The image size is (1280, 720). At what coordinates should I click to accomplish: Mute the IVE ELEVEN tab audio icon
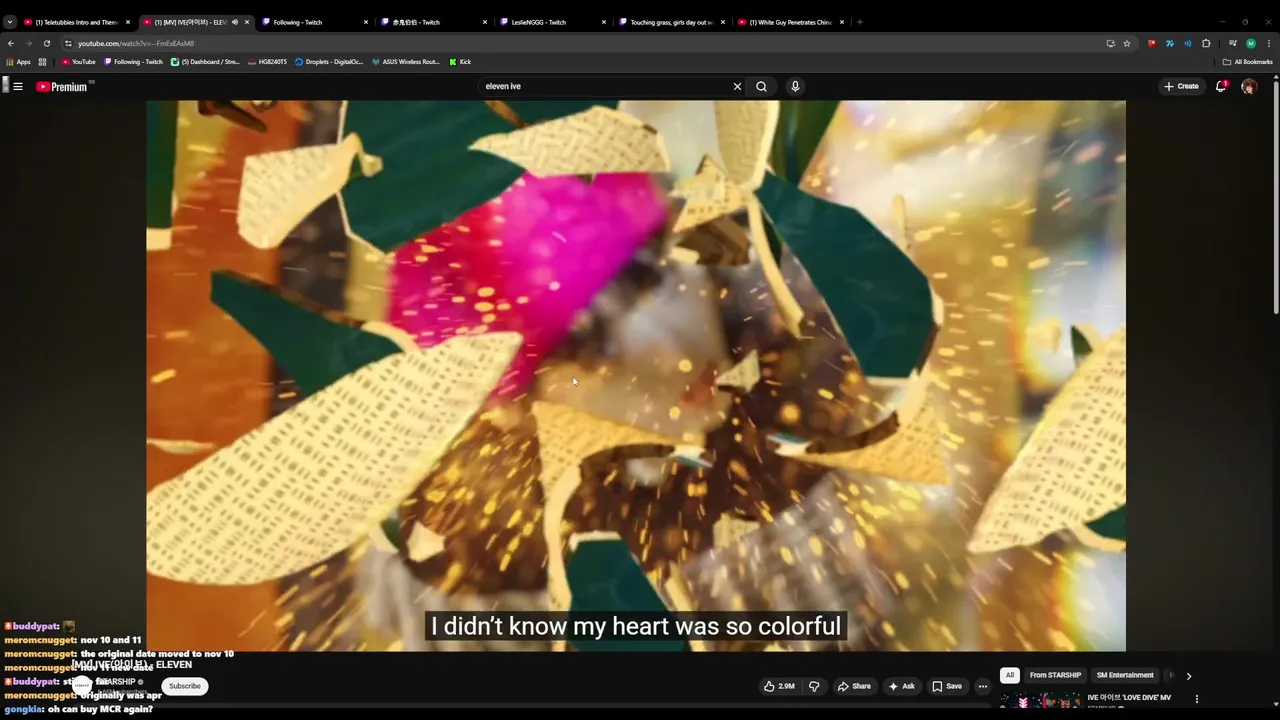pyautogui.click(x=235, y=22)
